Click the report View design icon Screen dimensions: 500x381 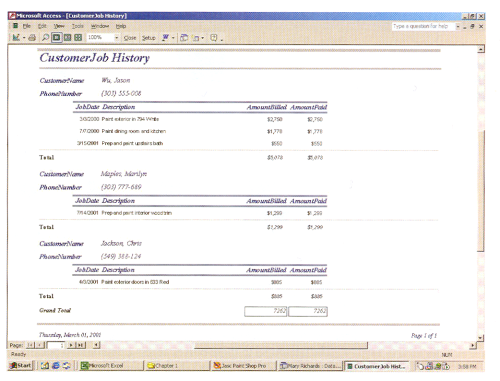[x=16, y=38]
